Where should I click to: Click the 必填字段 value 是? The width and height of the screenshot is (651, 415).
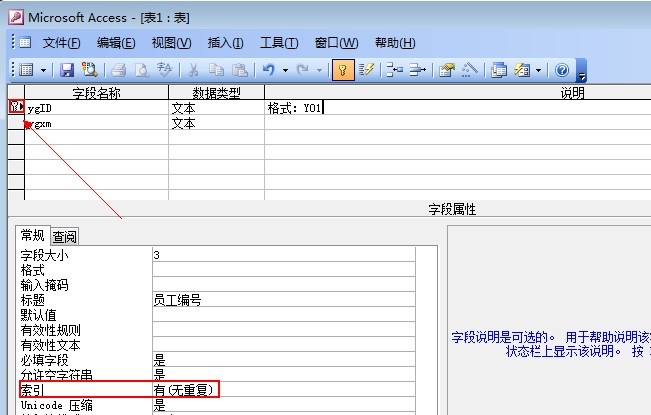point(284,359)
